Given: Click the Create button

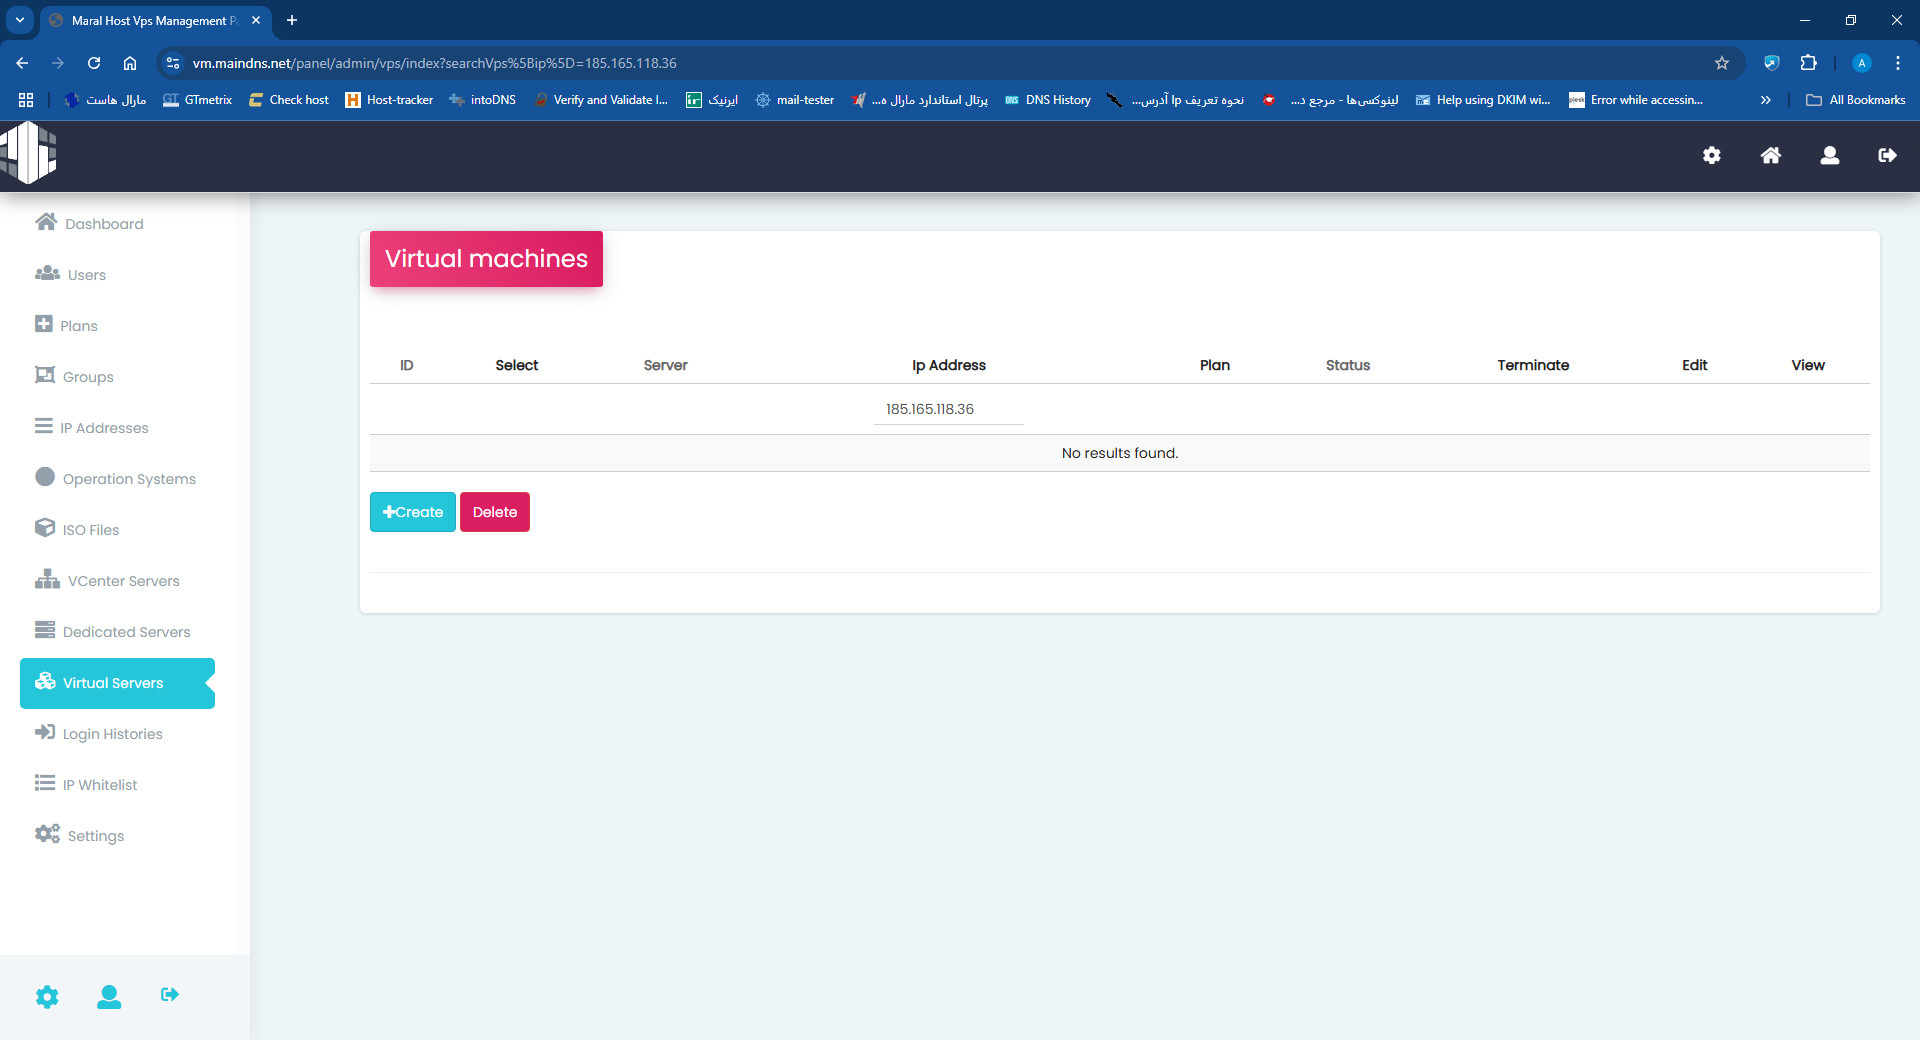Looking at the screenshot, I should (x=412, y=512).
